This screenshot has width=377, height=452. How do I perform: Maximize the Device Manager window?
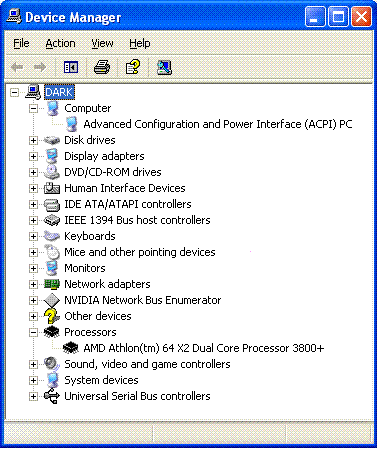(x=338, y=17)
